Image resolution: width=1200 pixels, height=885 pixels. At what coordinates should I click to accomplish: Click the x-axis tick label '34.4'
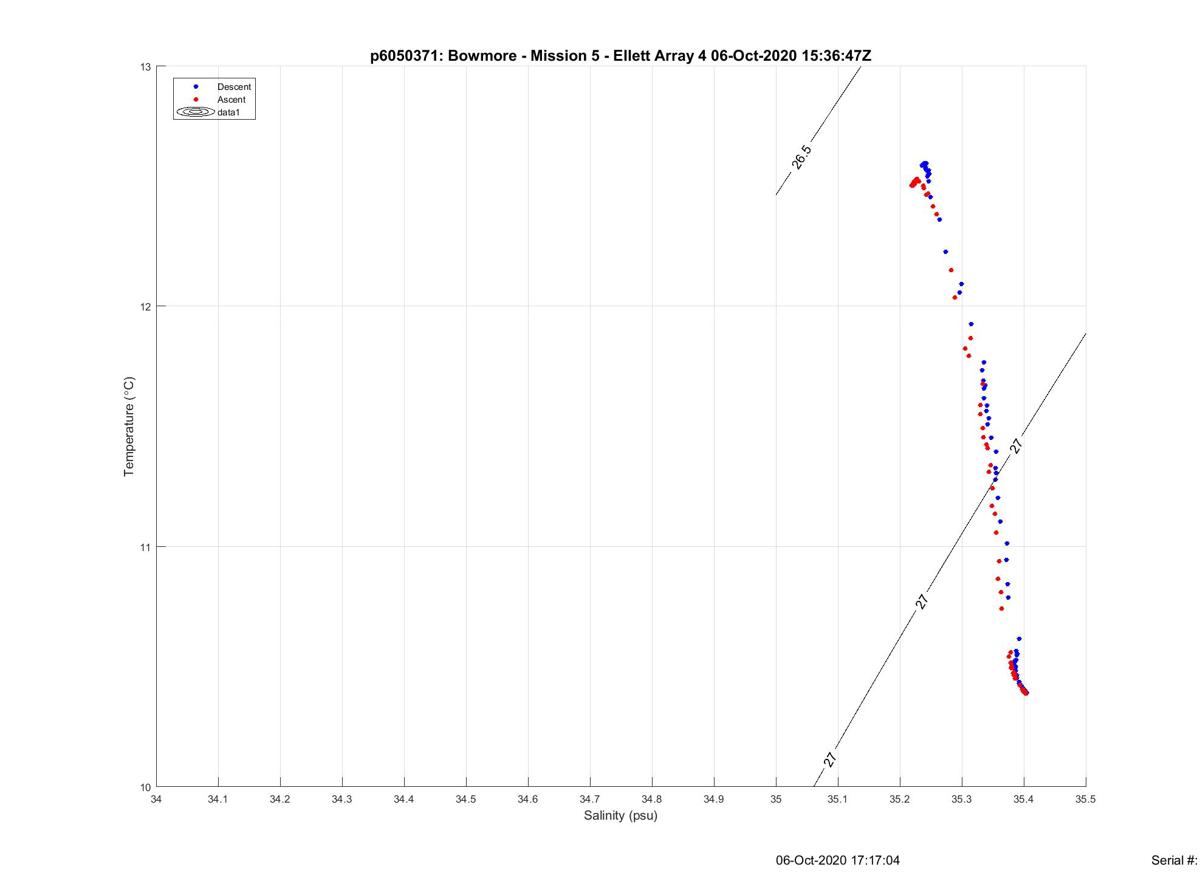click(x=404, y=799)
